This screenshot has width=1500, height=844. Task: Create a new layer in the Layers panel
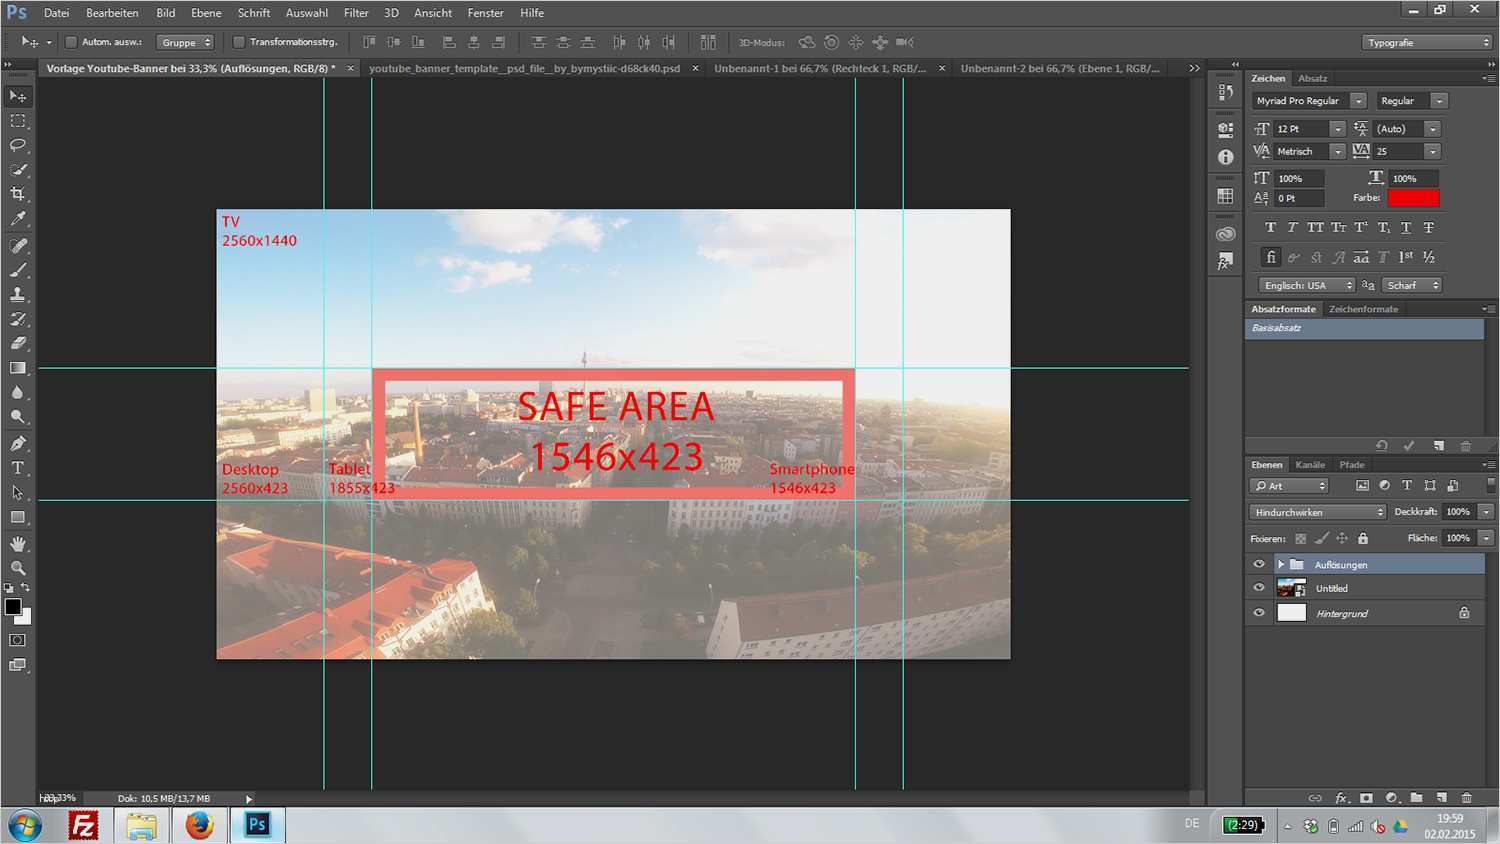tap(1441, 798)
